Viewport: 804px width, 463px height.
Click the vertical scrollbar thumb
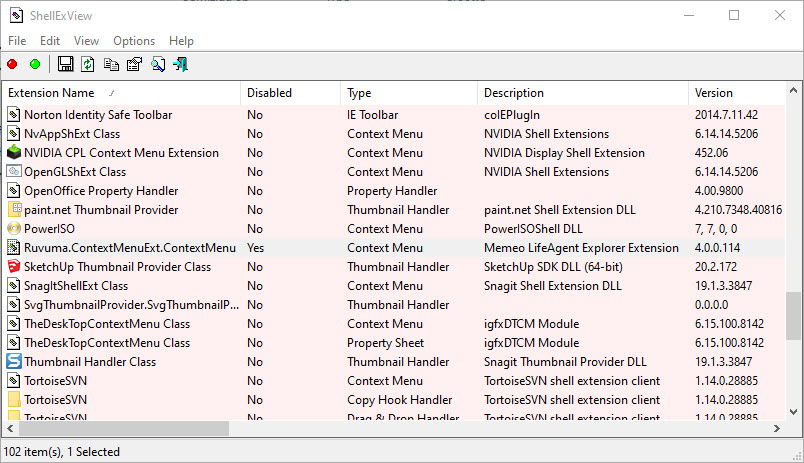[x=793, y=315]
